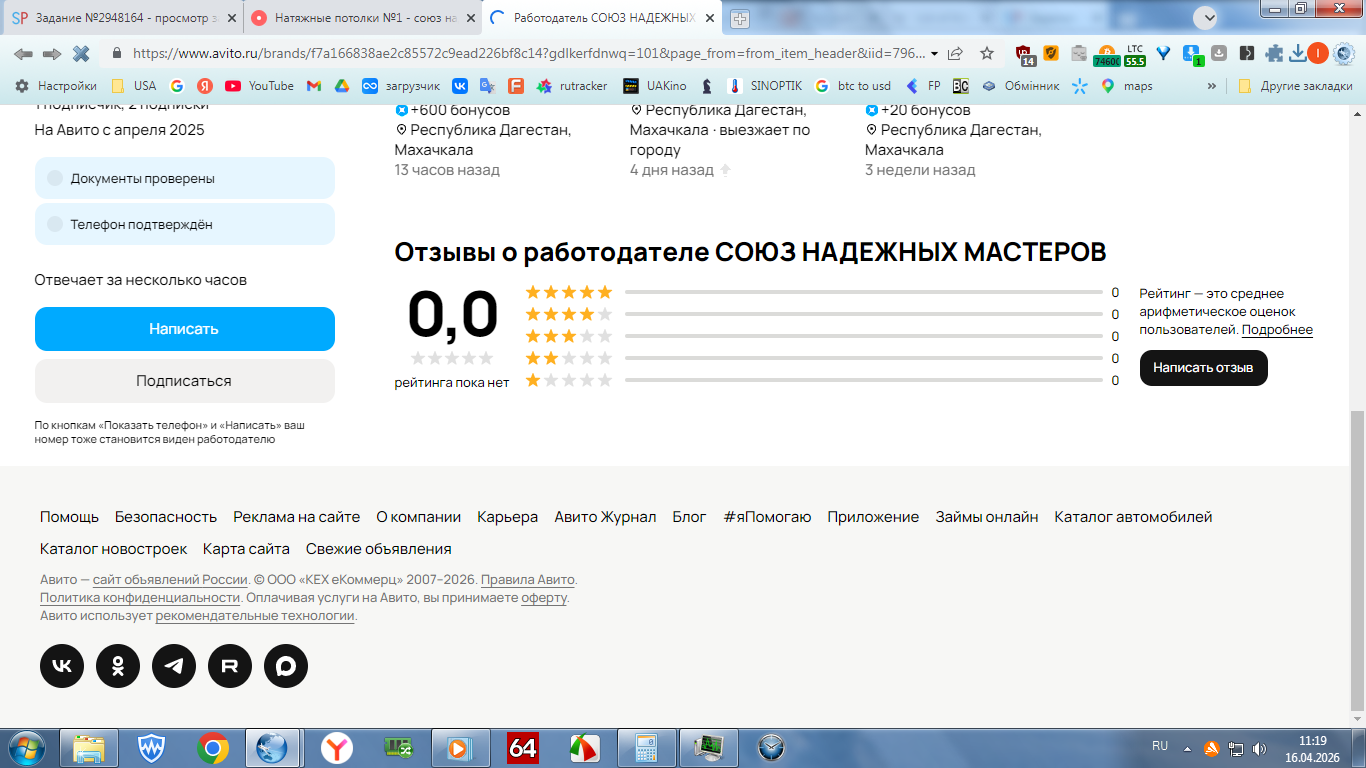The height and width of the screenshot is (768, 1366).
Task: Click the blue 'Написать' button
Action: (185, 329)
